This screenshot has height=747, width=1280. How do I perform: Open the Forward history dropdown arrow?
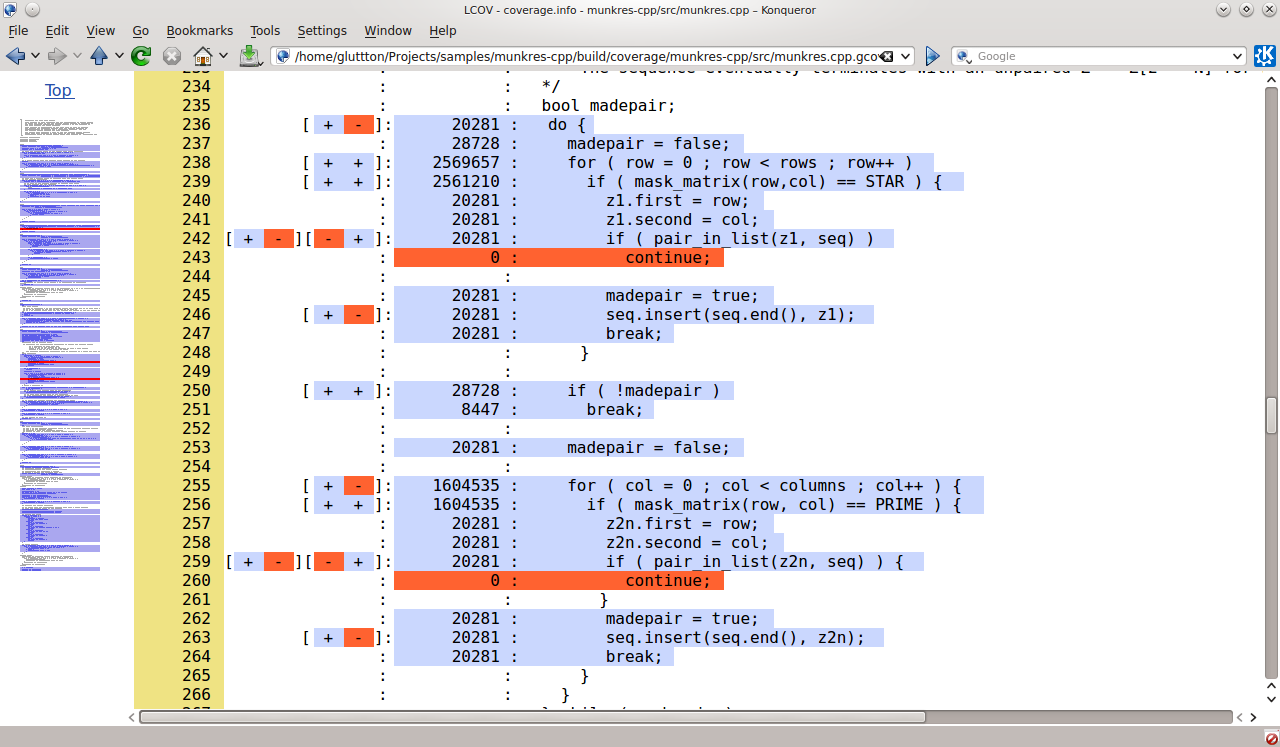tap(77, 56)
